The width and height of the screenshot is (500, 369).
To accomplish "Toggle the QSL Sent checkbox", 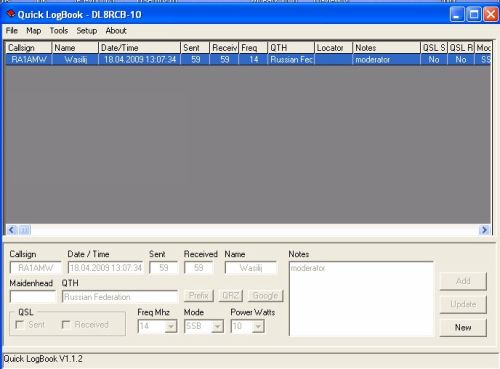I will click(x=20, y=324).
